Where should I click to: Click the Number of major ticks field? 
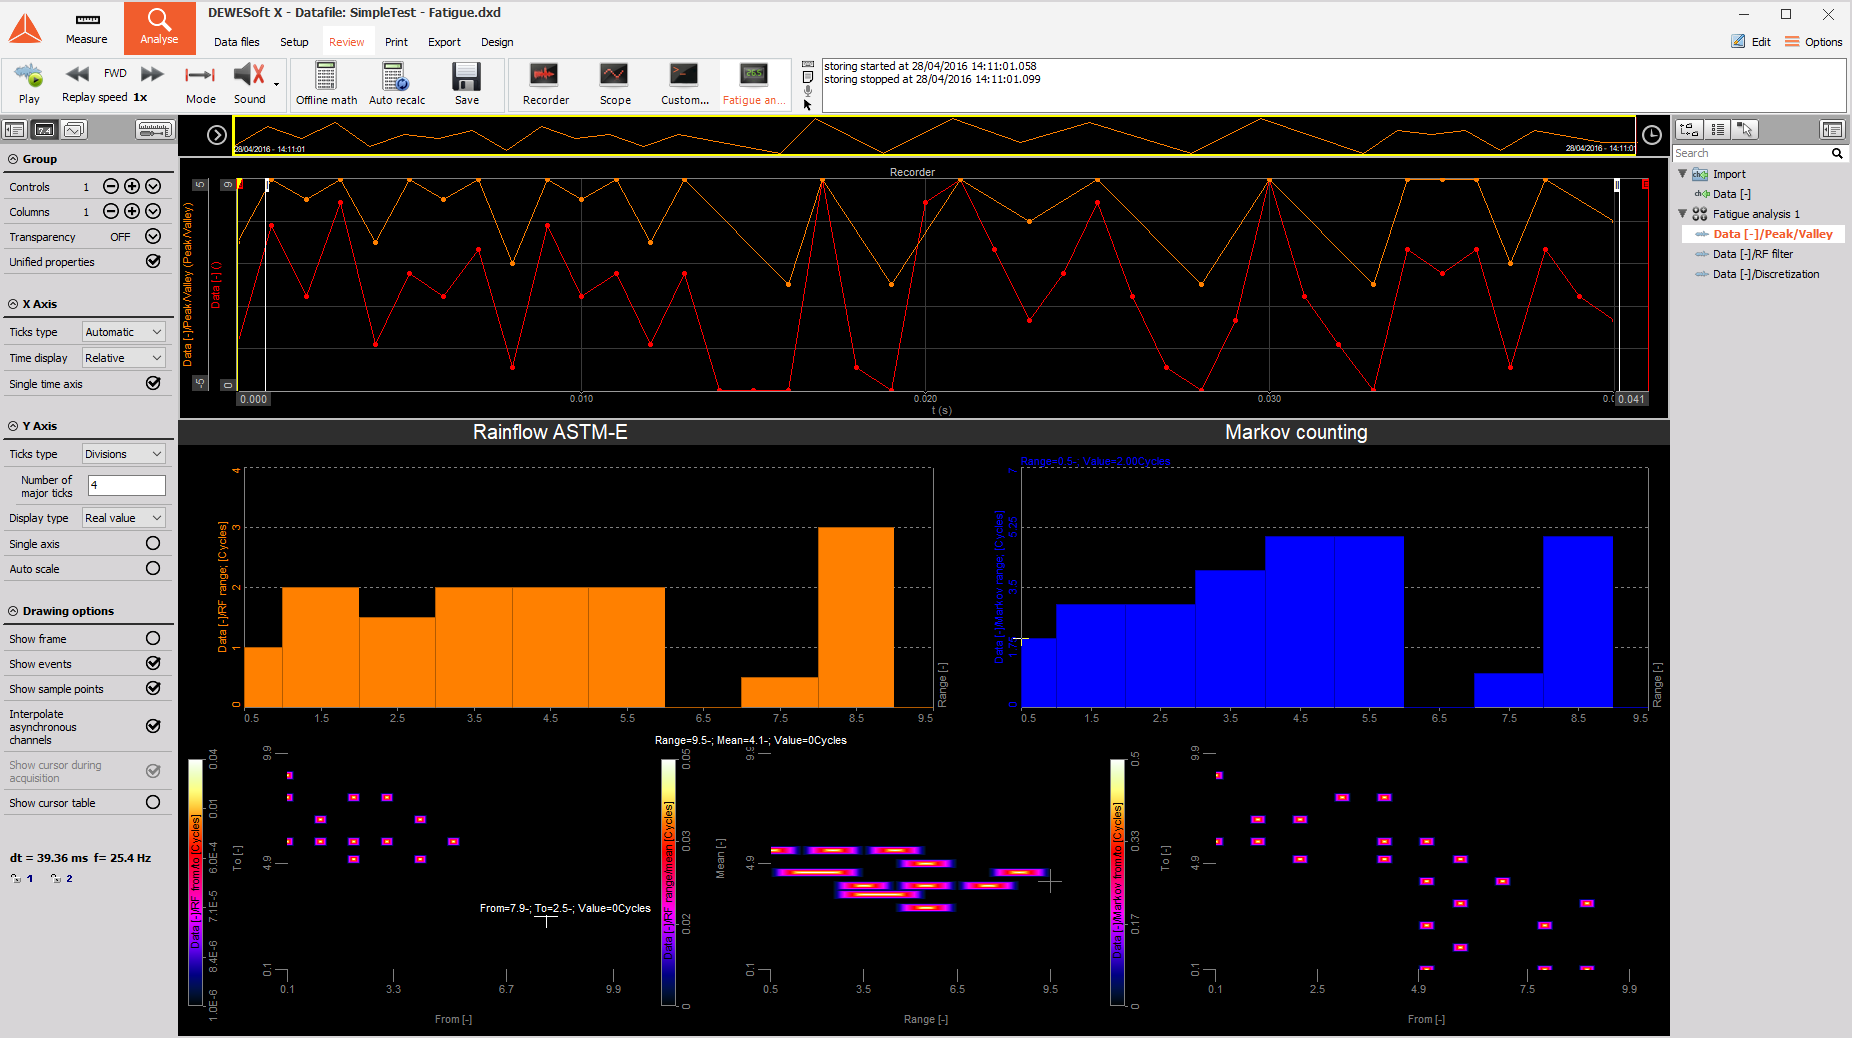[127, 486]
